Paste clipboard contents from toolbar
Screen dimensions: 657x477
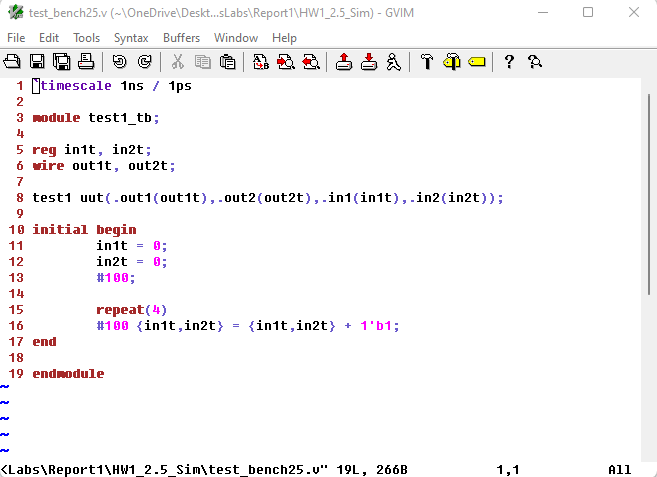[227, 62]
